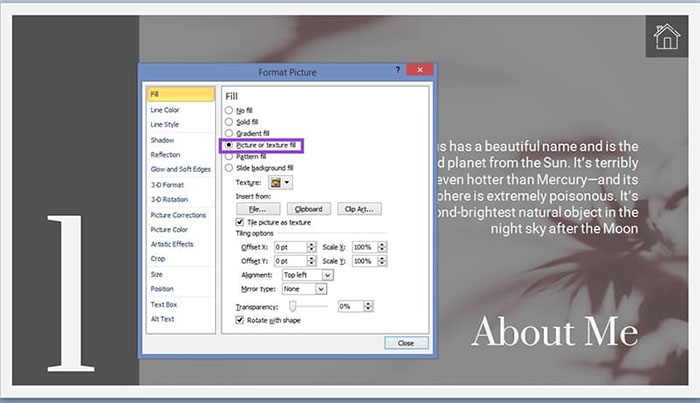Image resolution: width=700 pixels, height=403 pixels.
Task: Click the home icon on the slide
Action: 667,36
